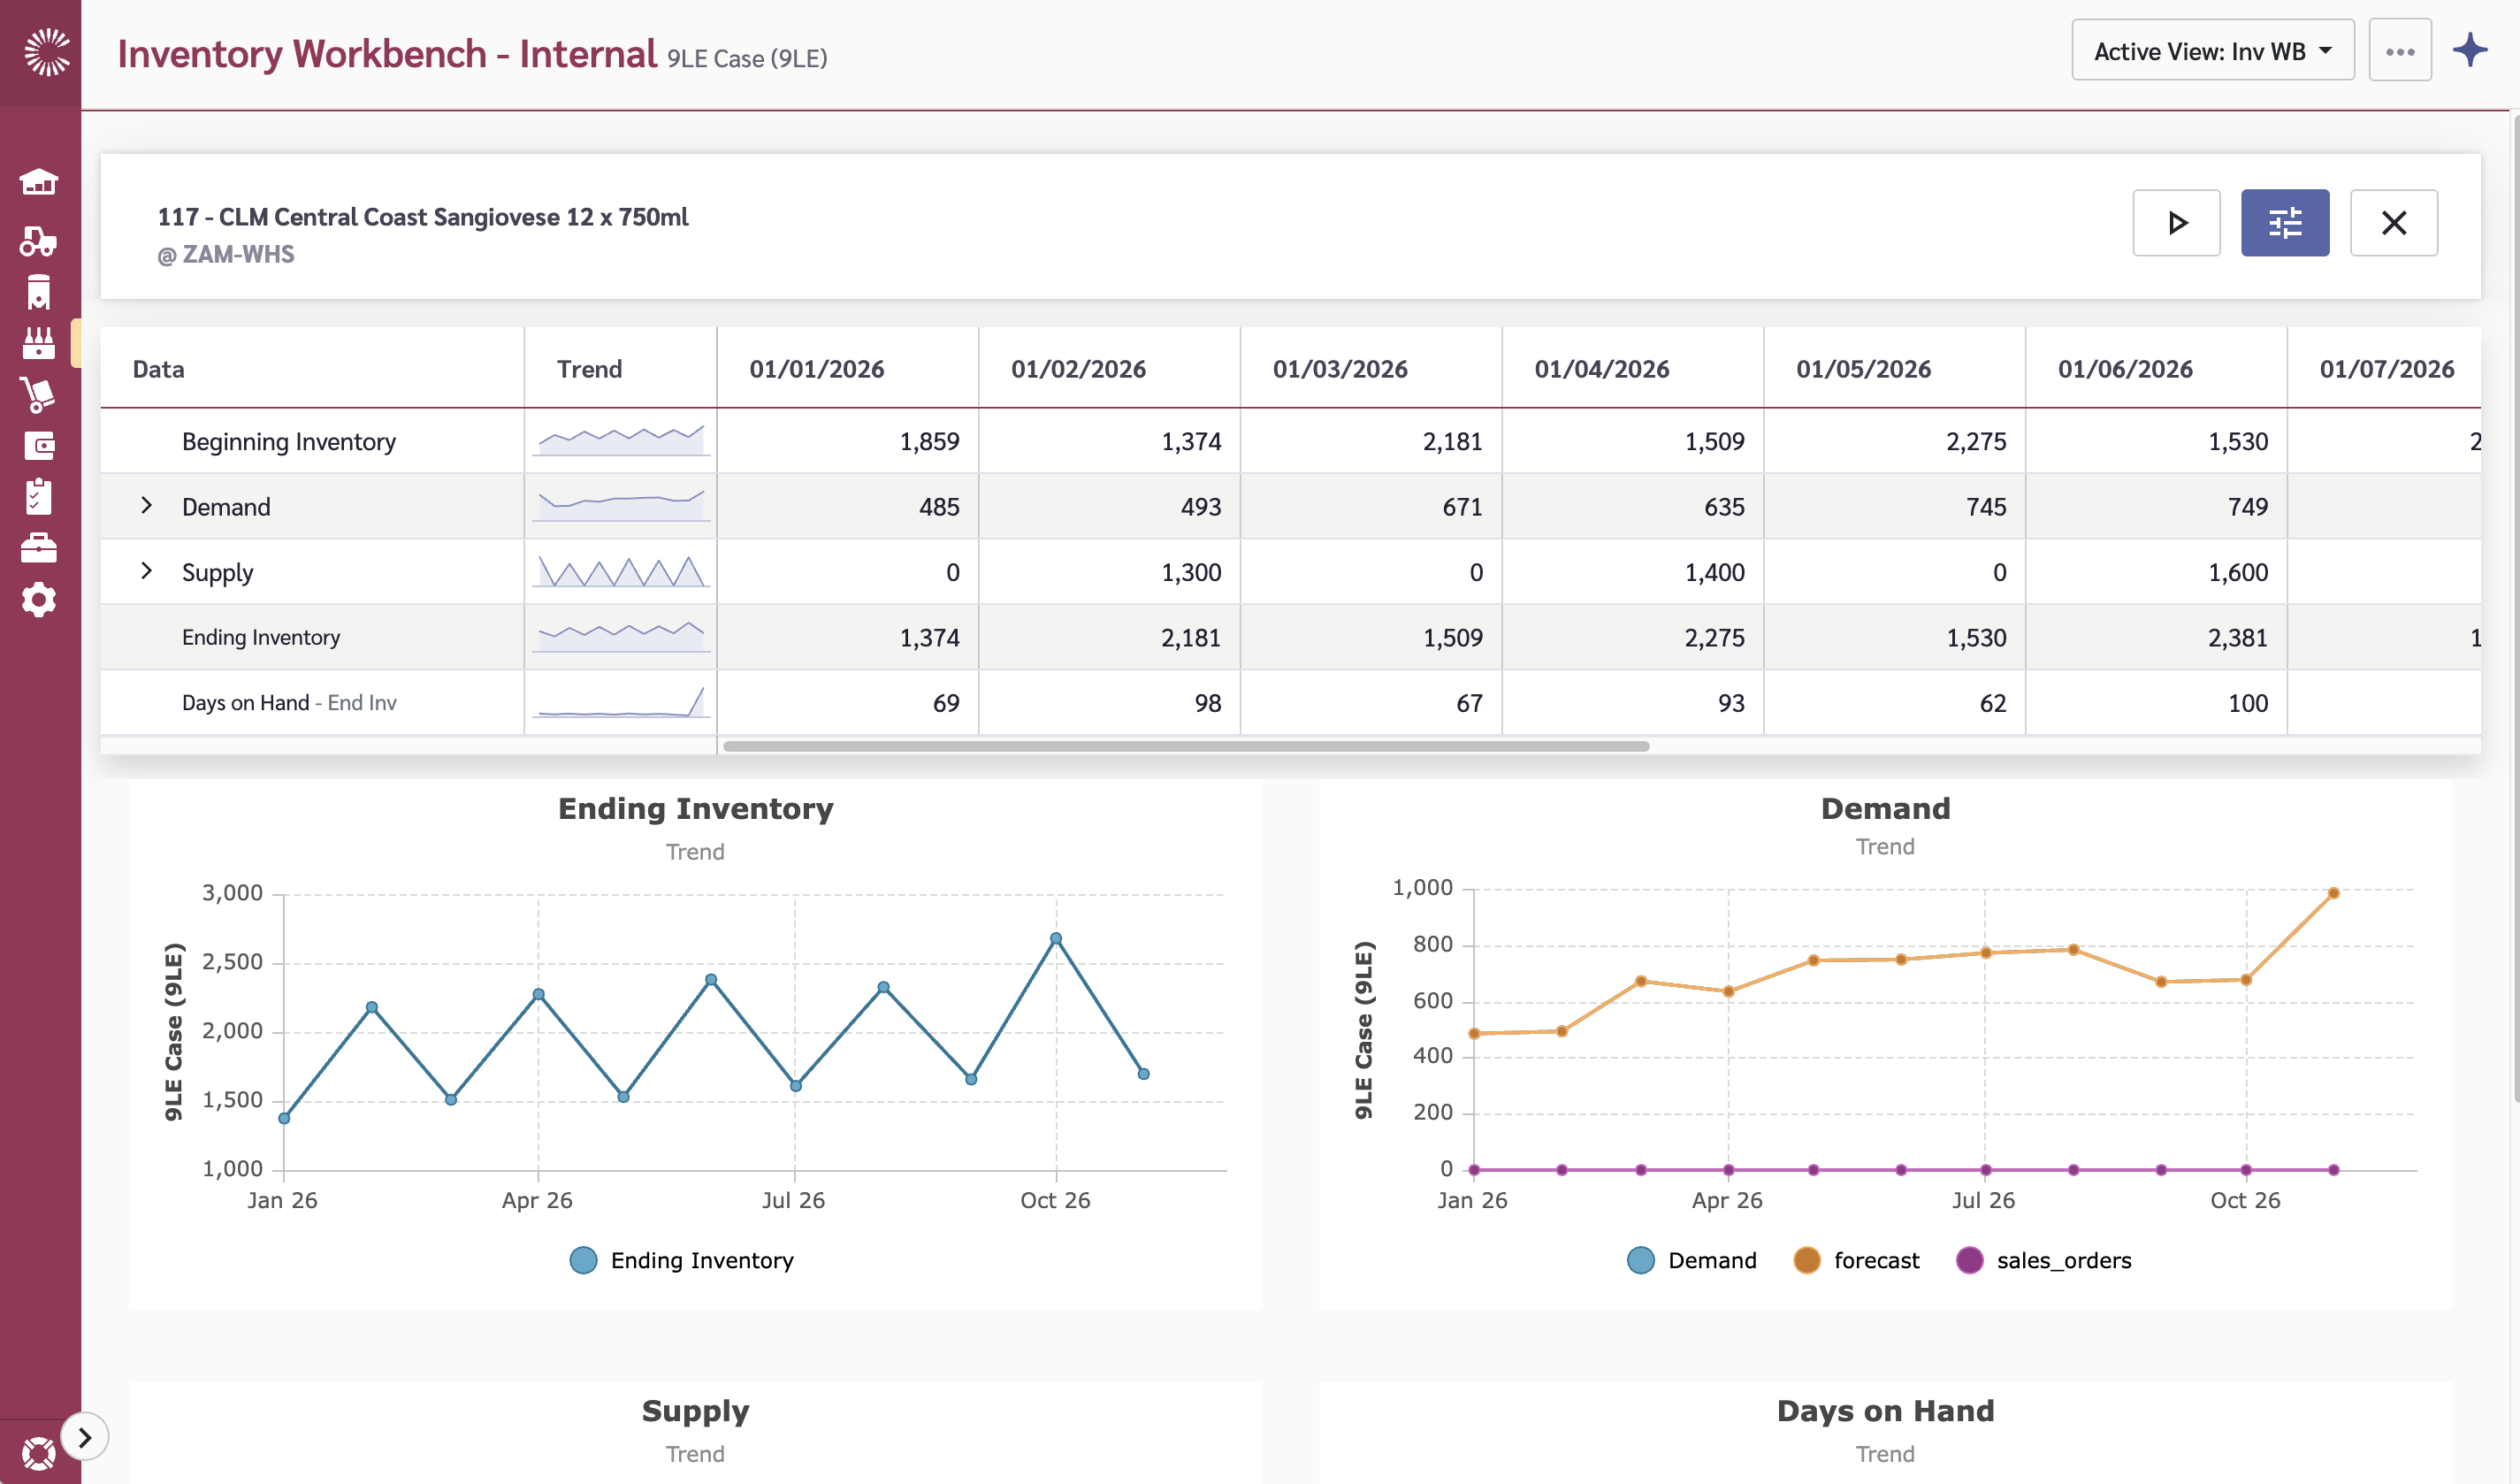Open the fermentation tank sidebar icon
This screenshot has width=2520, height=1484.
click(39, 292)
